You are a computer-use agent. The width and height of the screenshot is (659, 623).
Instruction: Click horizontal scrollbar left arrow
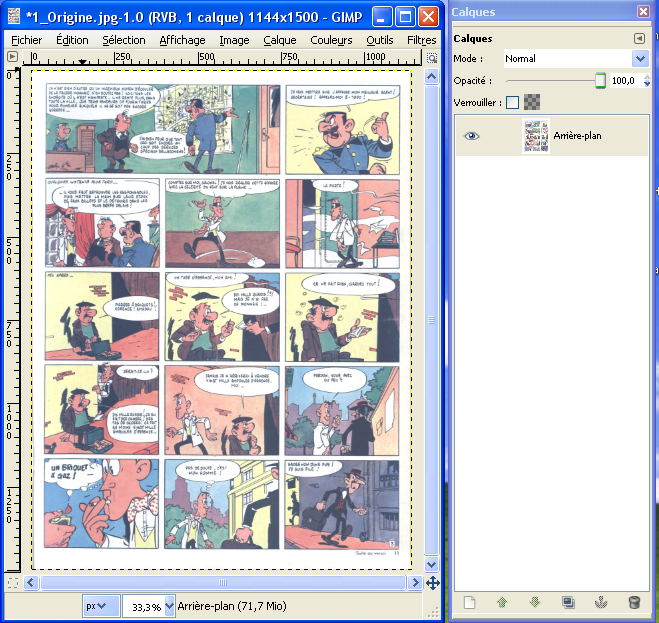31,583
